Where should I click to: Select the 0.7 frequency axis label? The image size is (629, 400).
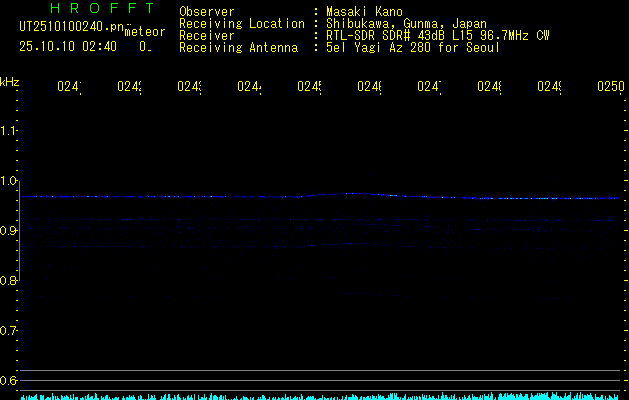tap(9, 331)
